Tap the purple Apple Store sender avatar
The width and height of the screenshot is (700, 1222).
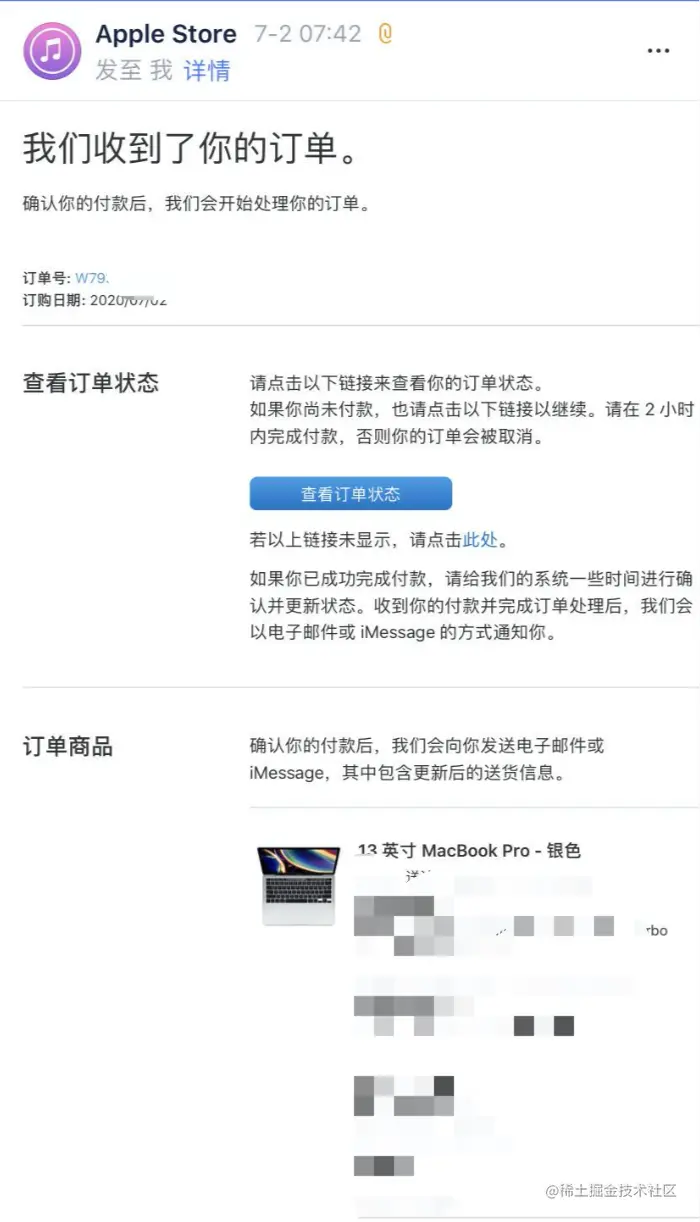[x=52, y=51]
